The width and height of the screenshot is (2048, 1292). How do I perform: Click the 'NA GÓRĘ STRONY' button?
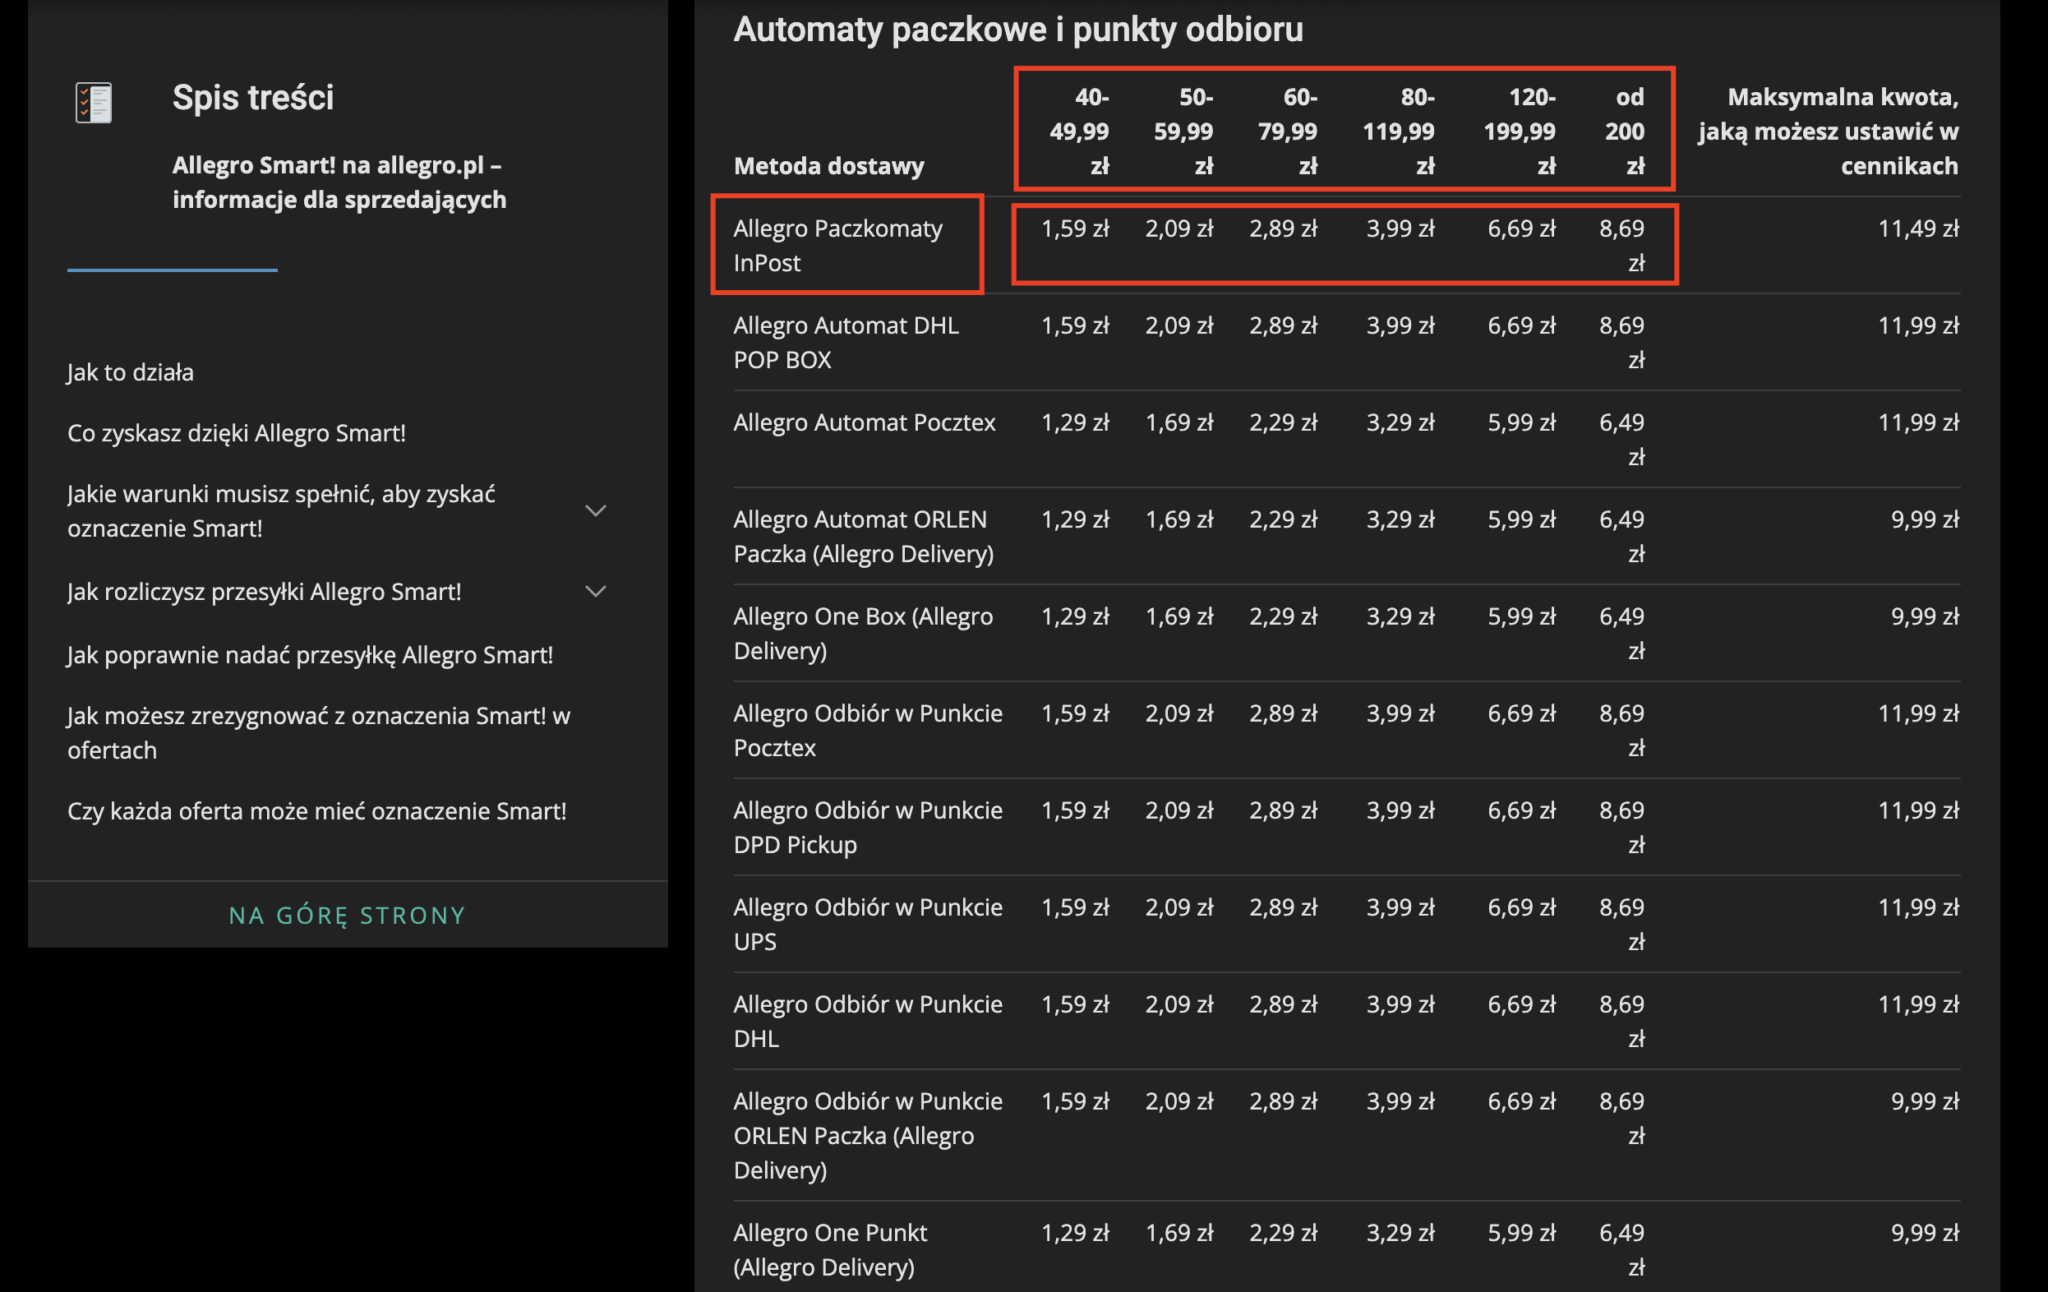[x=347, y=915]
